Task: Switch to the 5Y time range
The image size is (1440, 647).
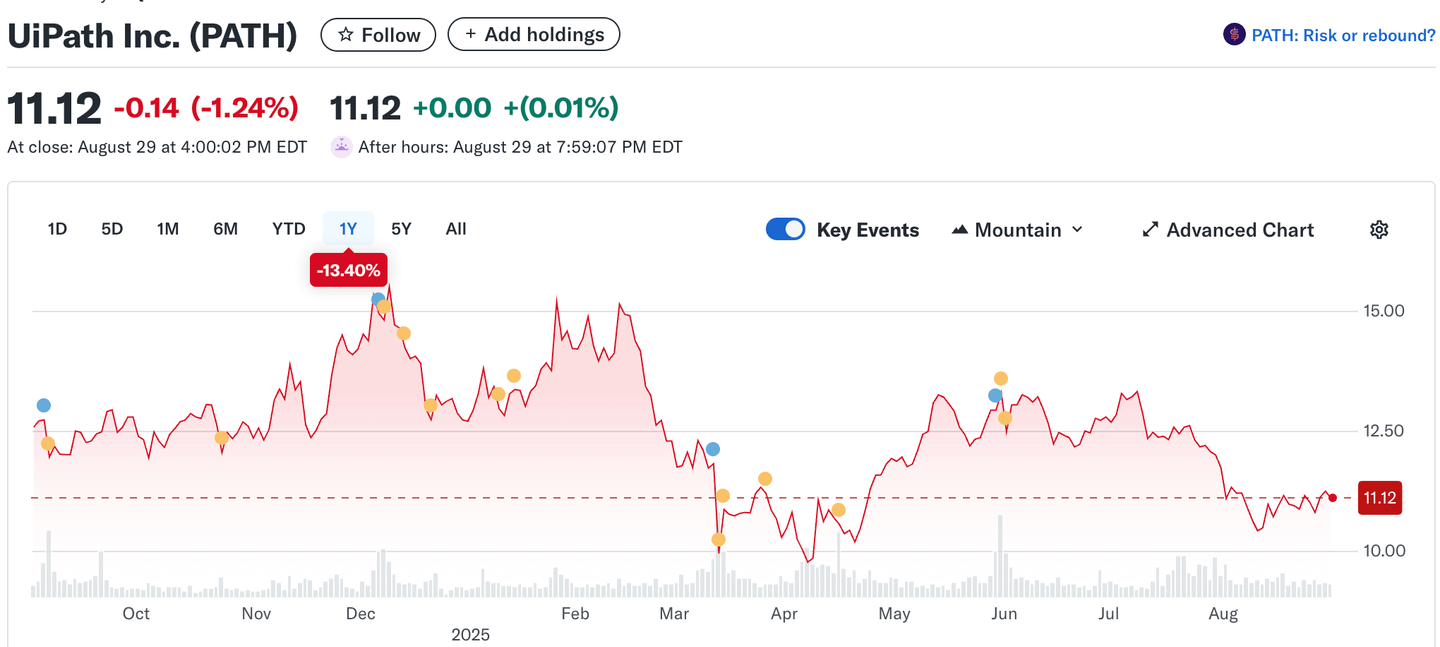Action: (x=401, y=229)
